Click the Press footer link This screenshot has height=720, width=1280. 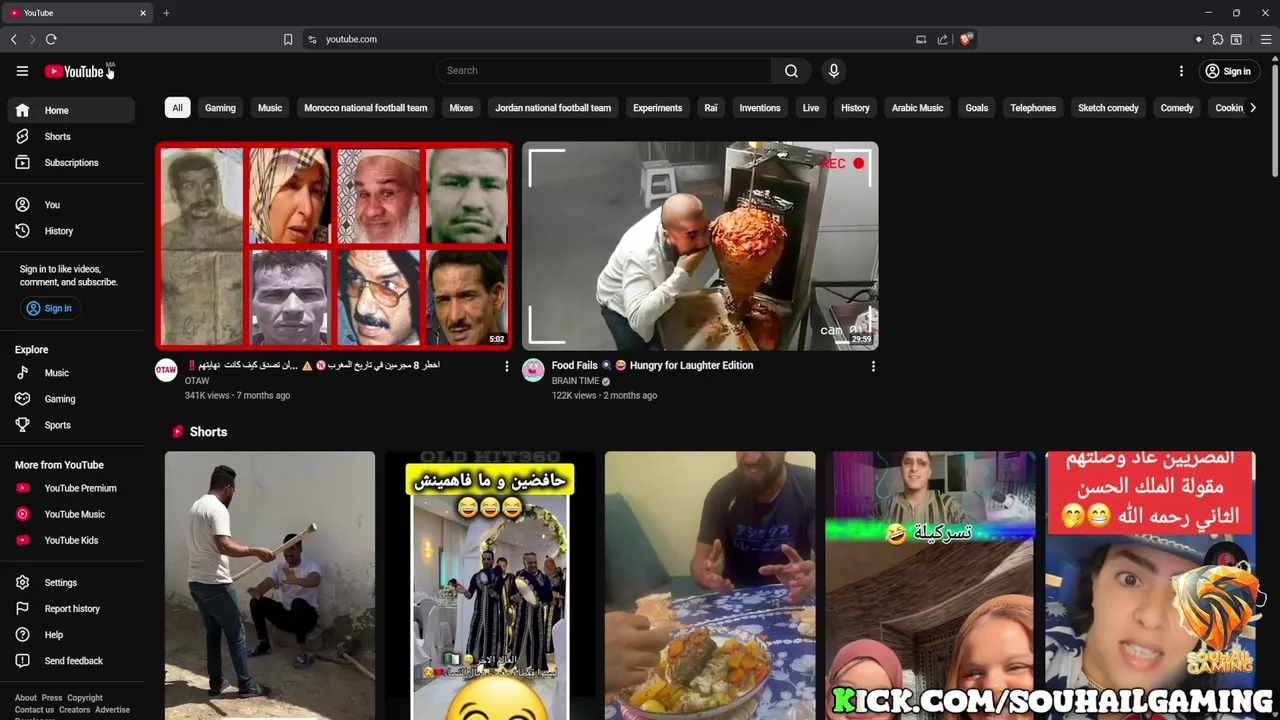52,698
